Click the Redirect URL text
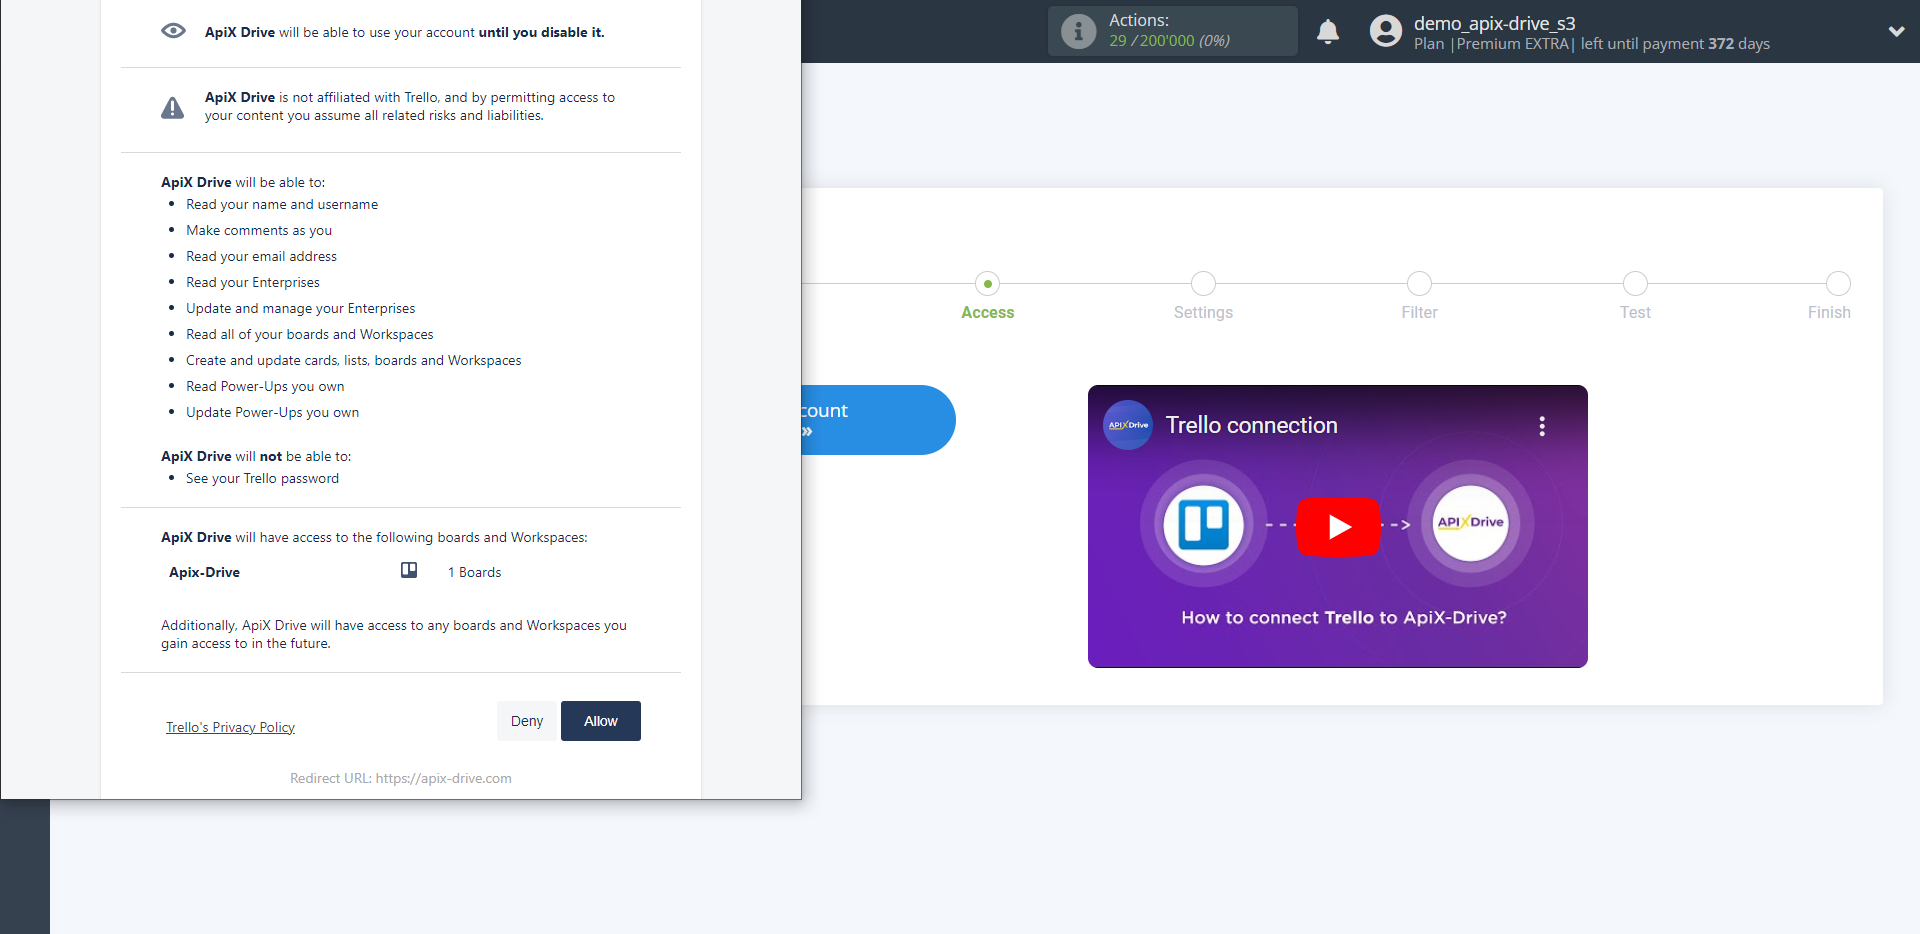 tap(401, 778)
